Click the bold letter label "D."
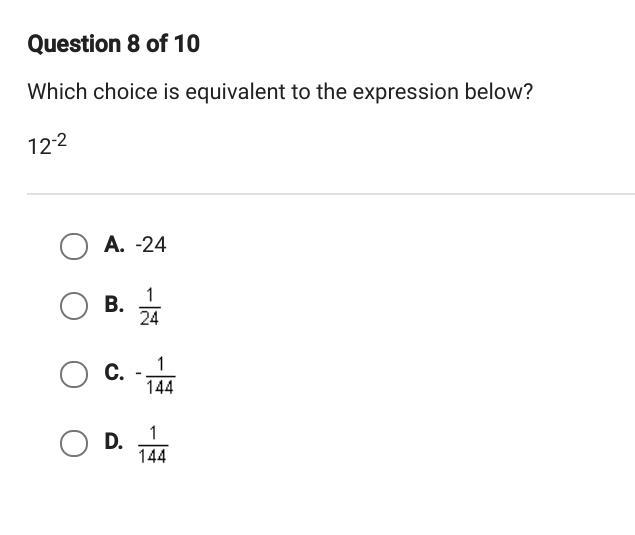This screenshot has width=635, height=535. coord(114,441)
